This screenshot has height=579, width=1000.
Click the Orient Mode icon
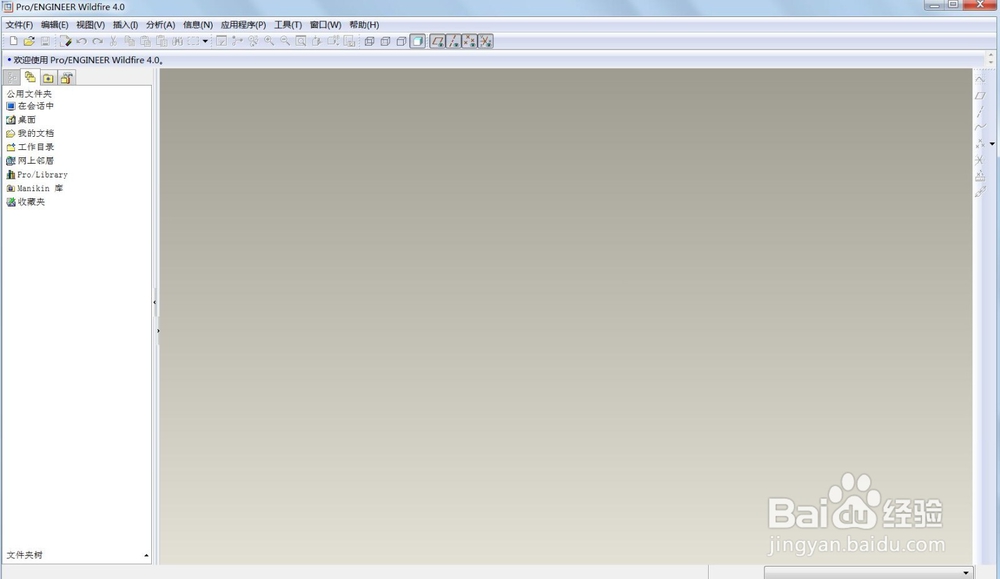[253, 41]
